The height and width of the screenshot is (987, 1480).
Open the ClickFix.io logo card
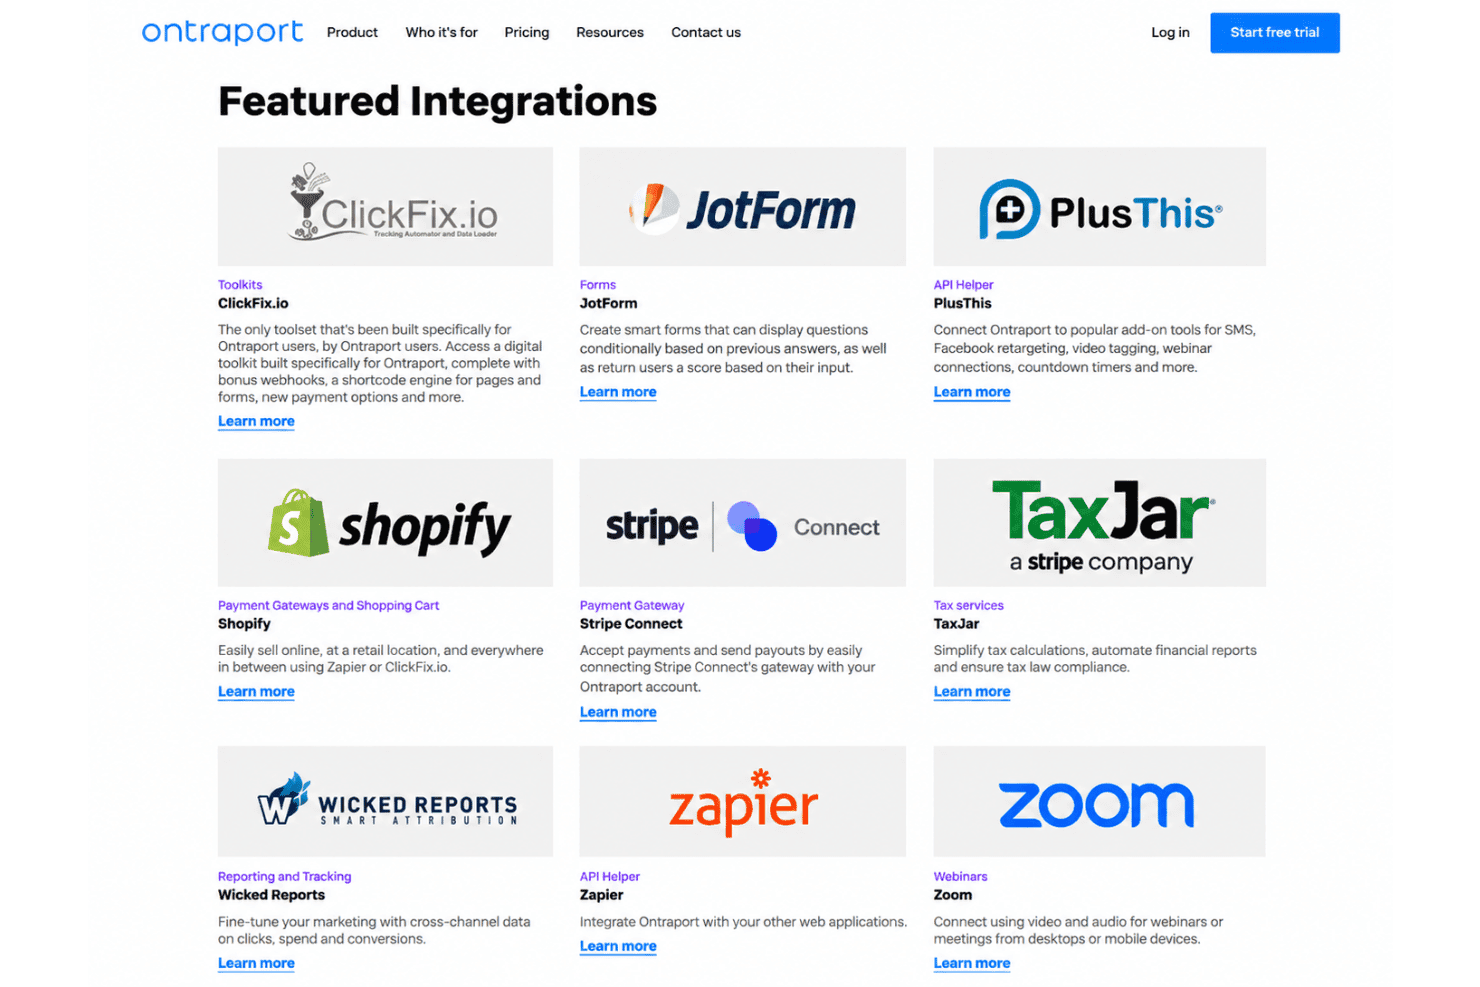385,207
